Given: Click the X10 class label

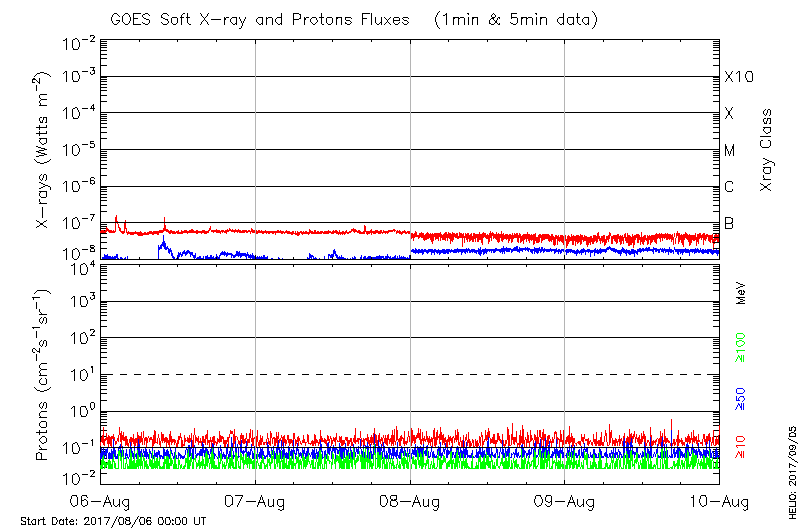Looking at the screenshot, I should pos(736,77).
